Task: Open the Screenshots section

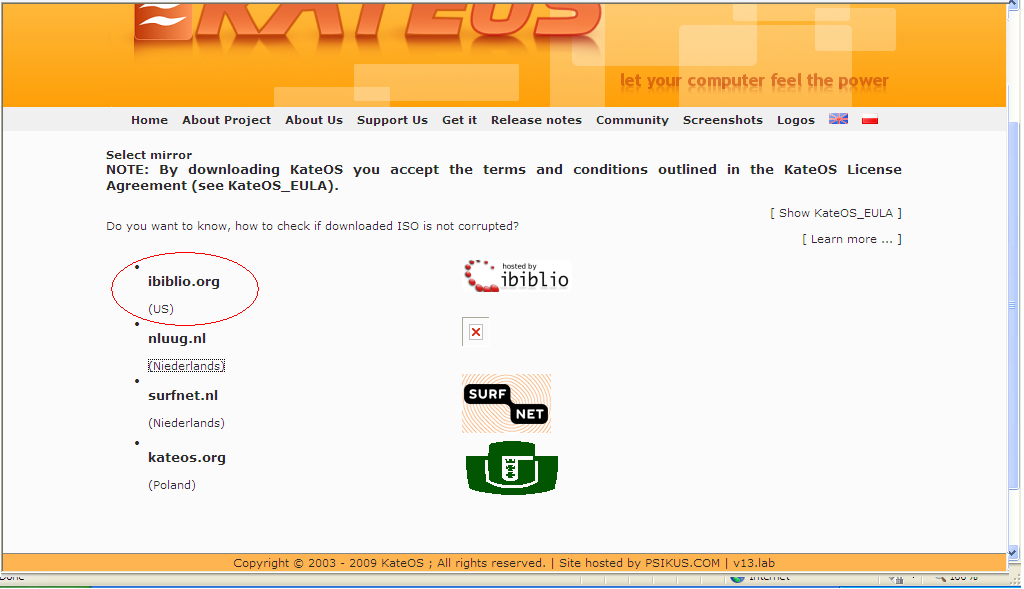Action: point(722,120)
